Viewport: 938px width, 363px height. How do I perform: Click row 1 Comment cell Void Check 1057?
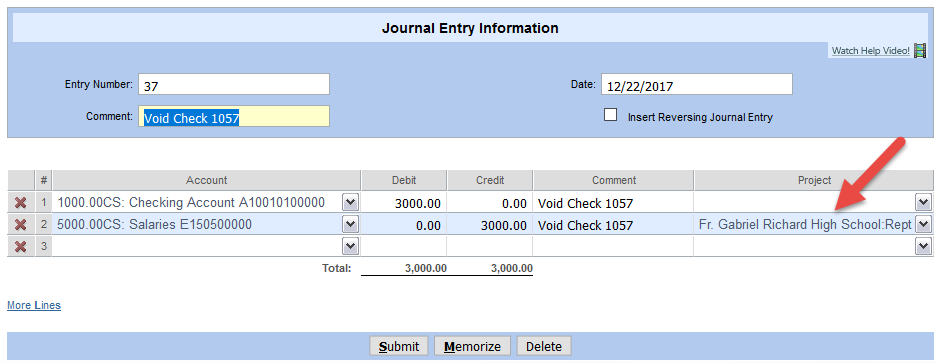pyautogui.click(x=613, y=203)
